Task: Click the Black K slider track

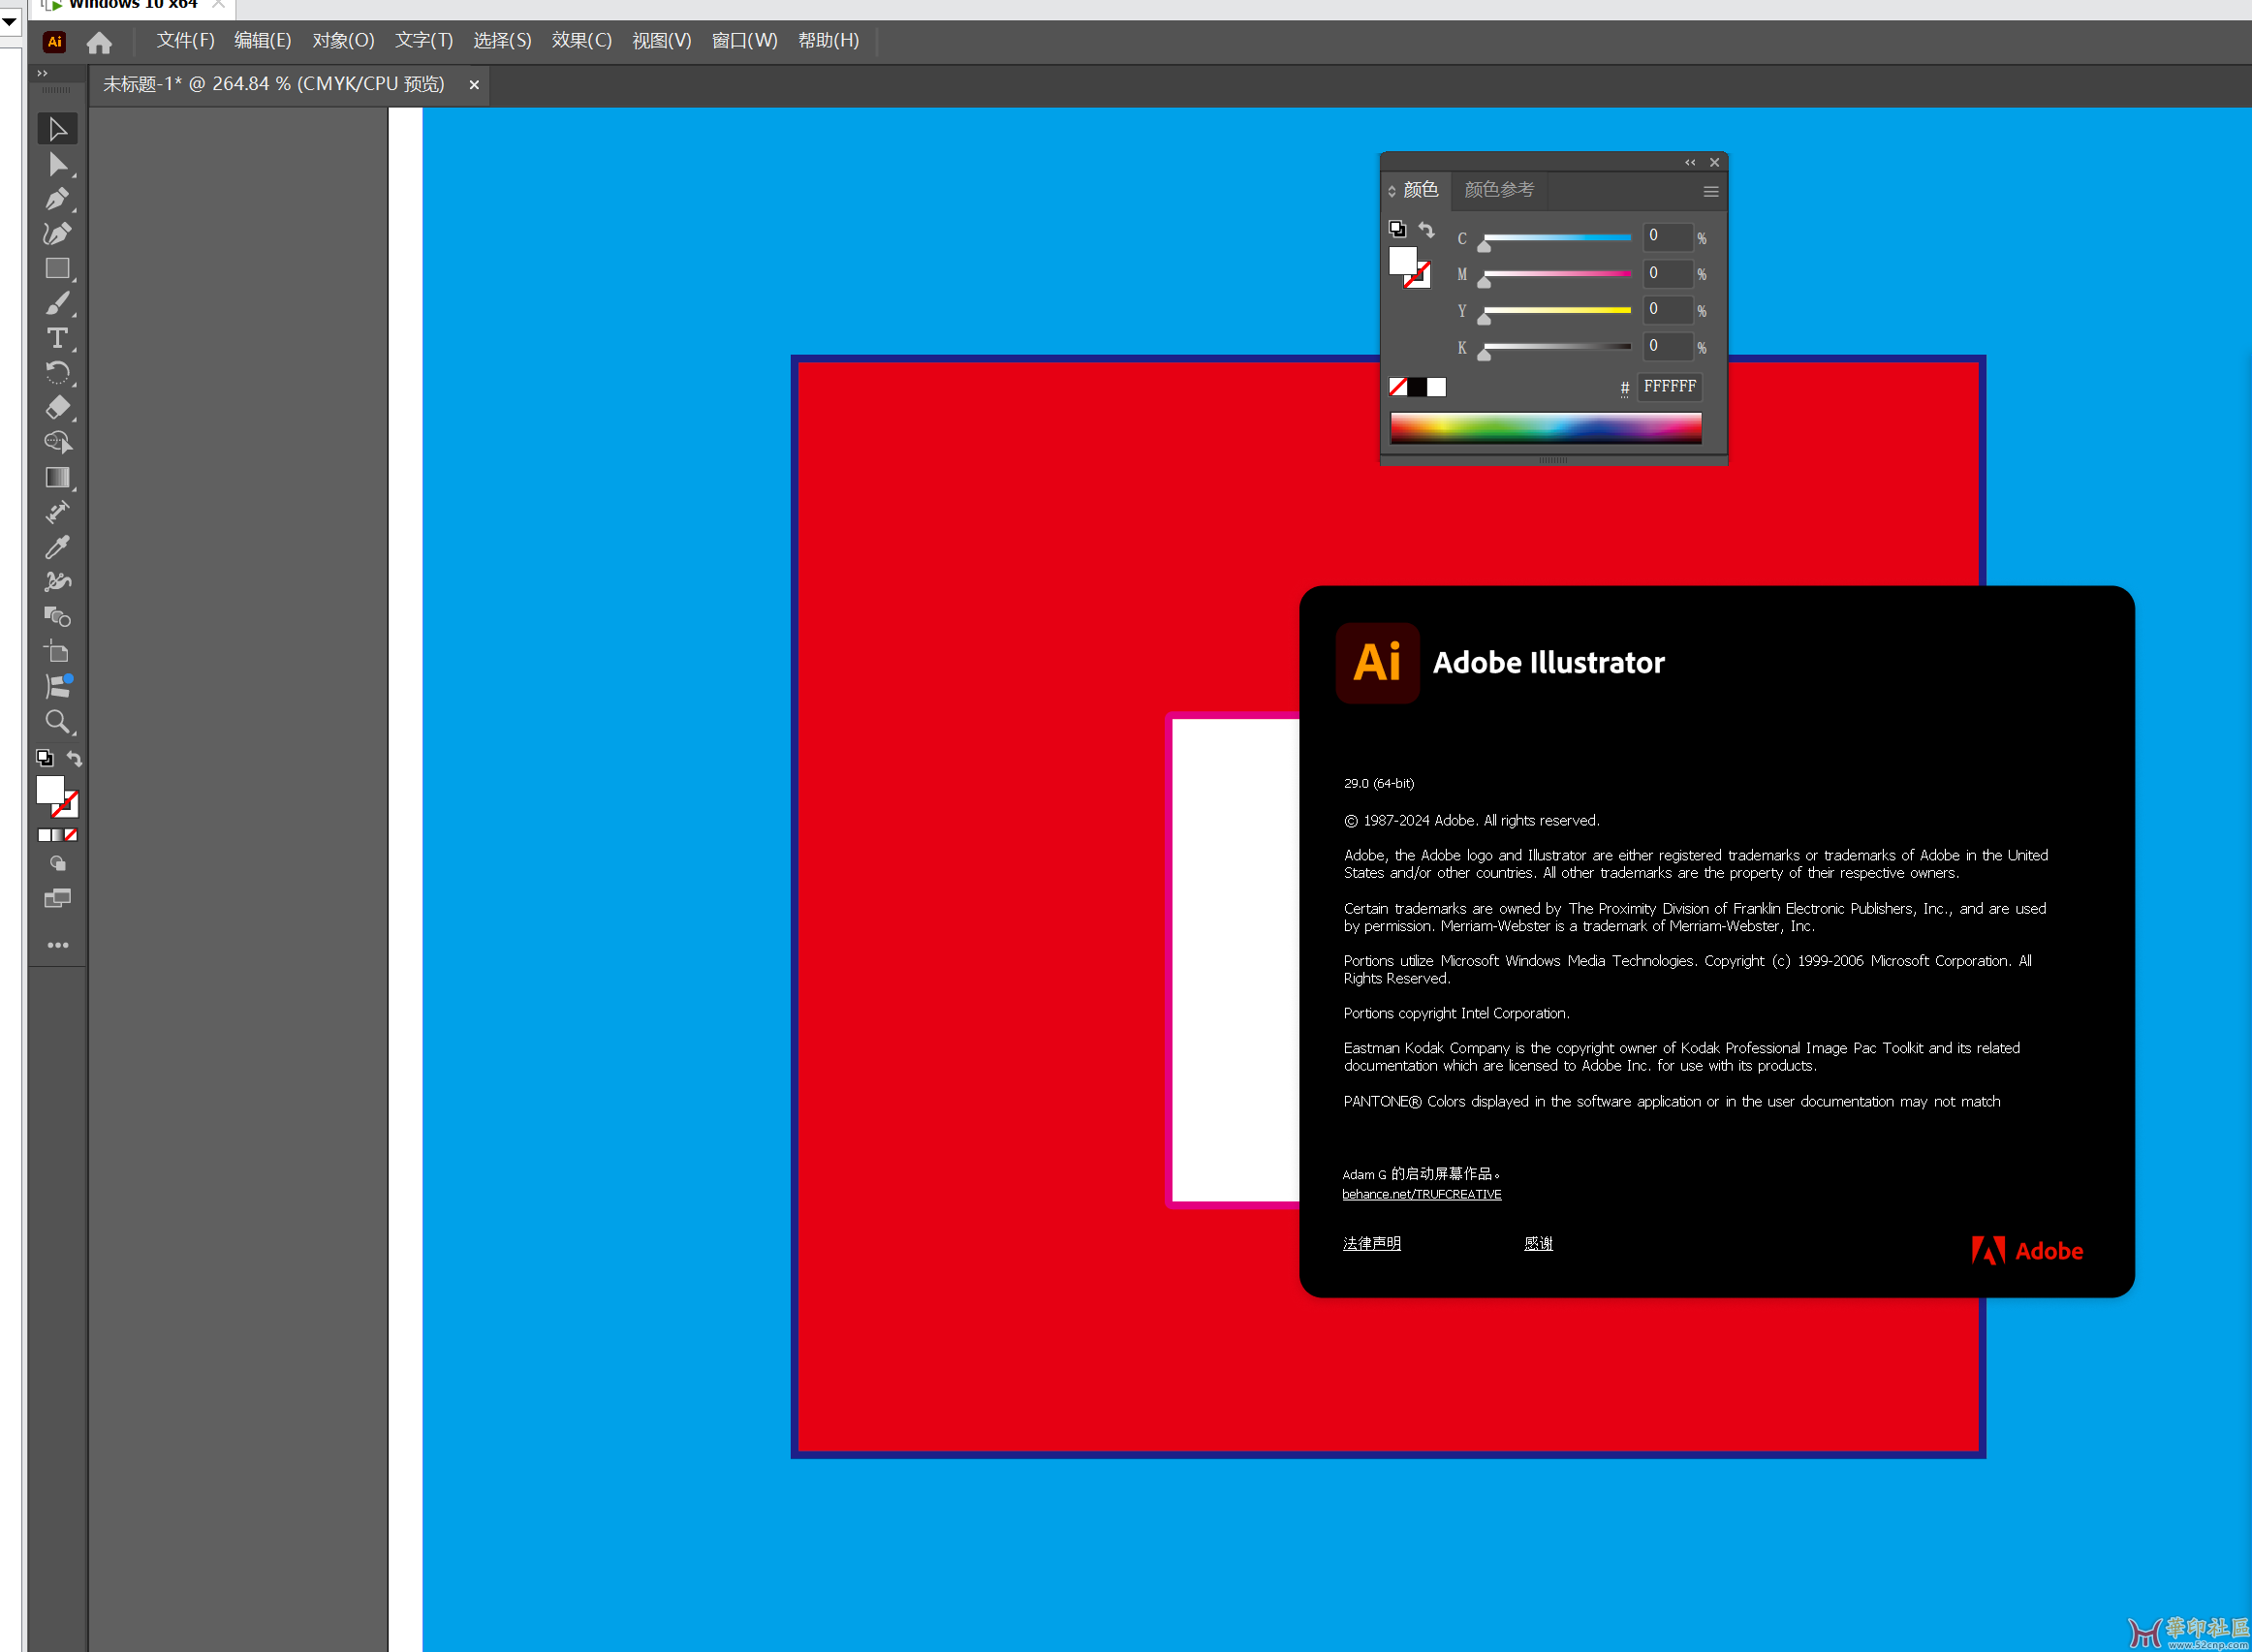Action: 1557,347
